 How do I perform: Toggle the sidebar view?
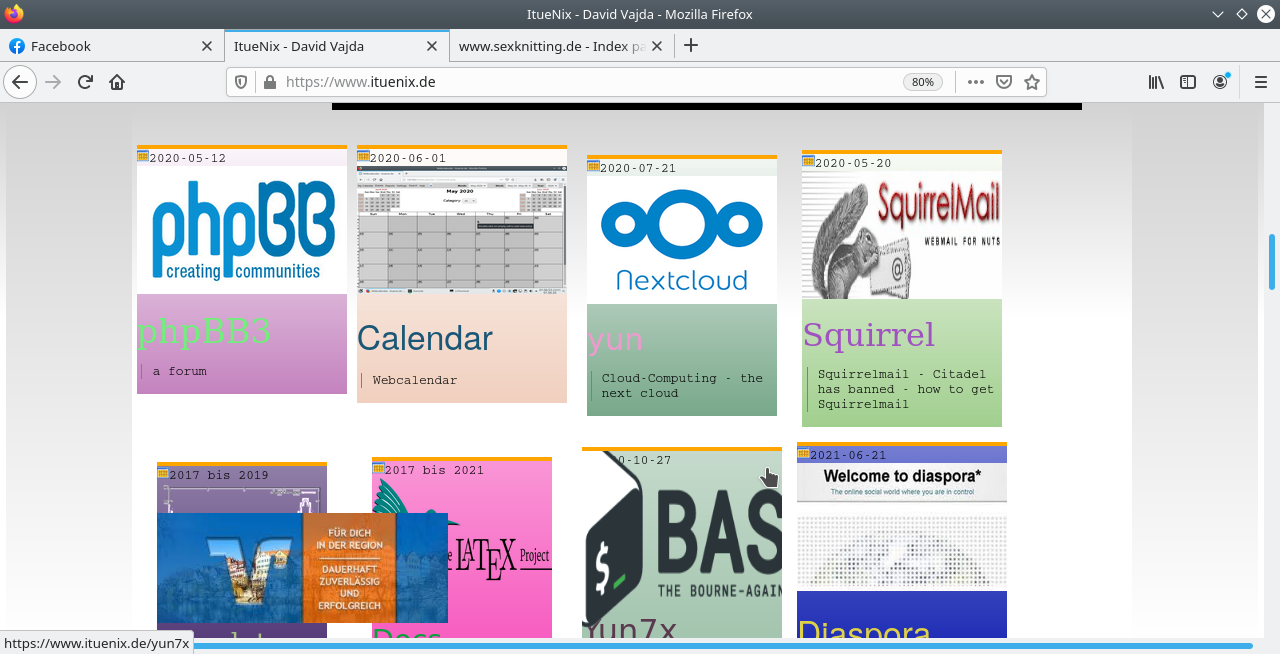point(1188,82)
